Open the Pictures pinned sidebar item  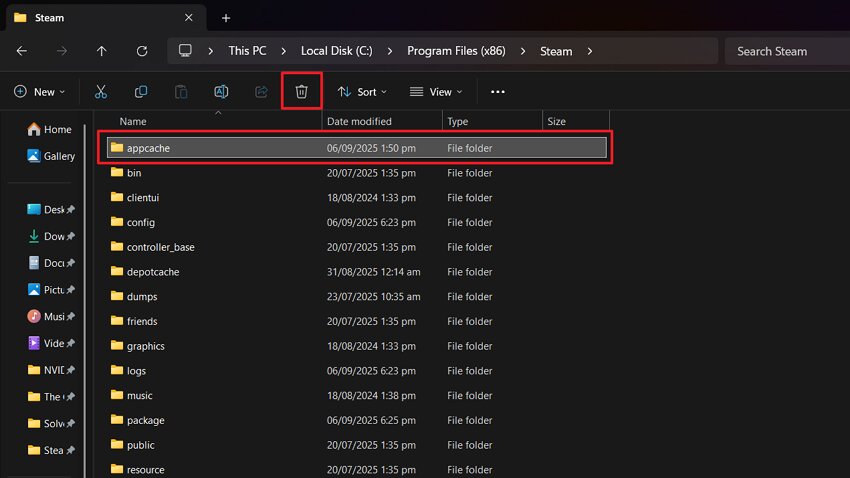[x=51, y=289]
